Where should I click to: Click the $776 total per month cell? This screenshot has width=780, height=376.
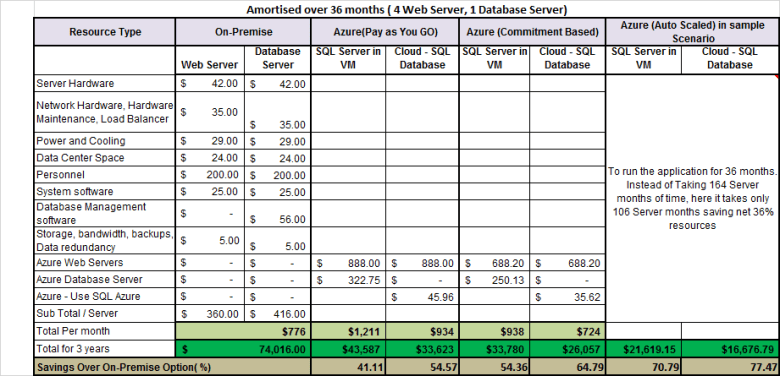[x=243, y=331]
